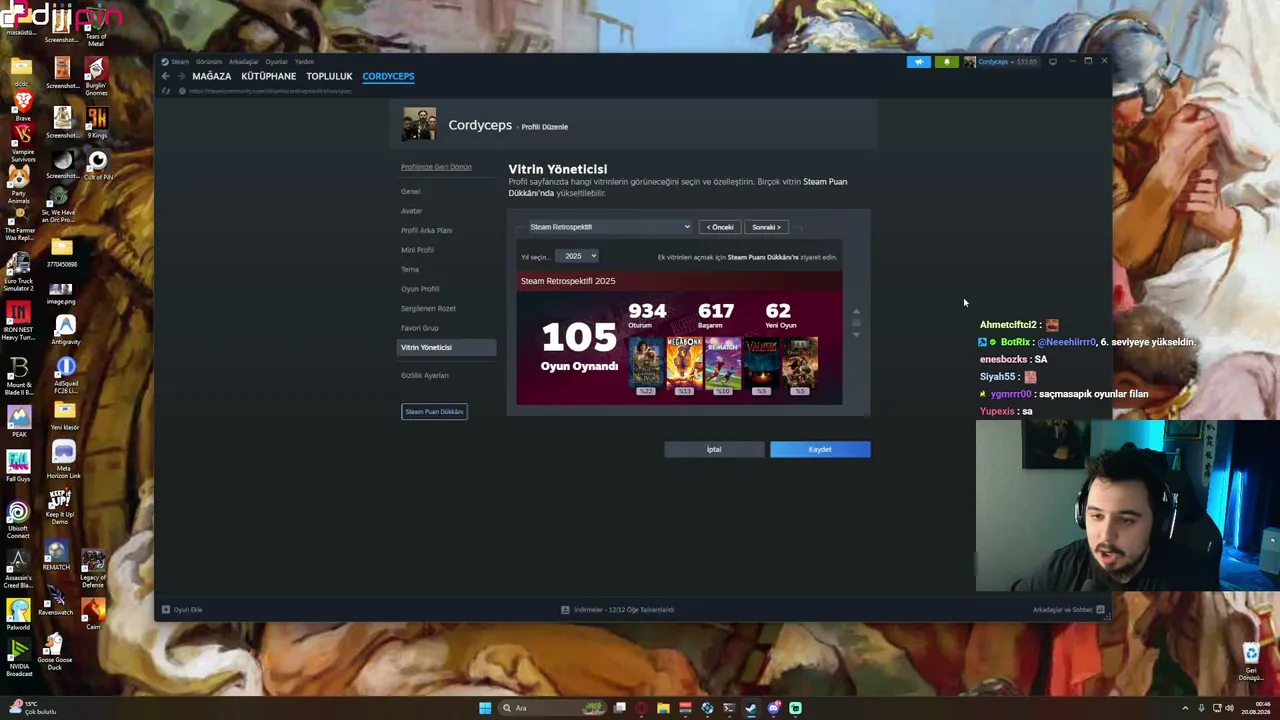Open Discord from the taskbar
The image size is (1280, 720).
(773, 708)
